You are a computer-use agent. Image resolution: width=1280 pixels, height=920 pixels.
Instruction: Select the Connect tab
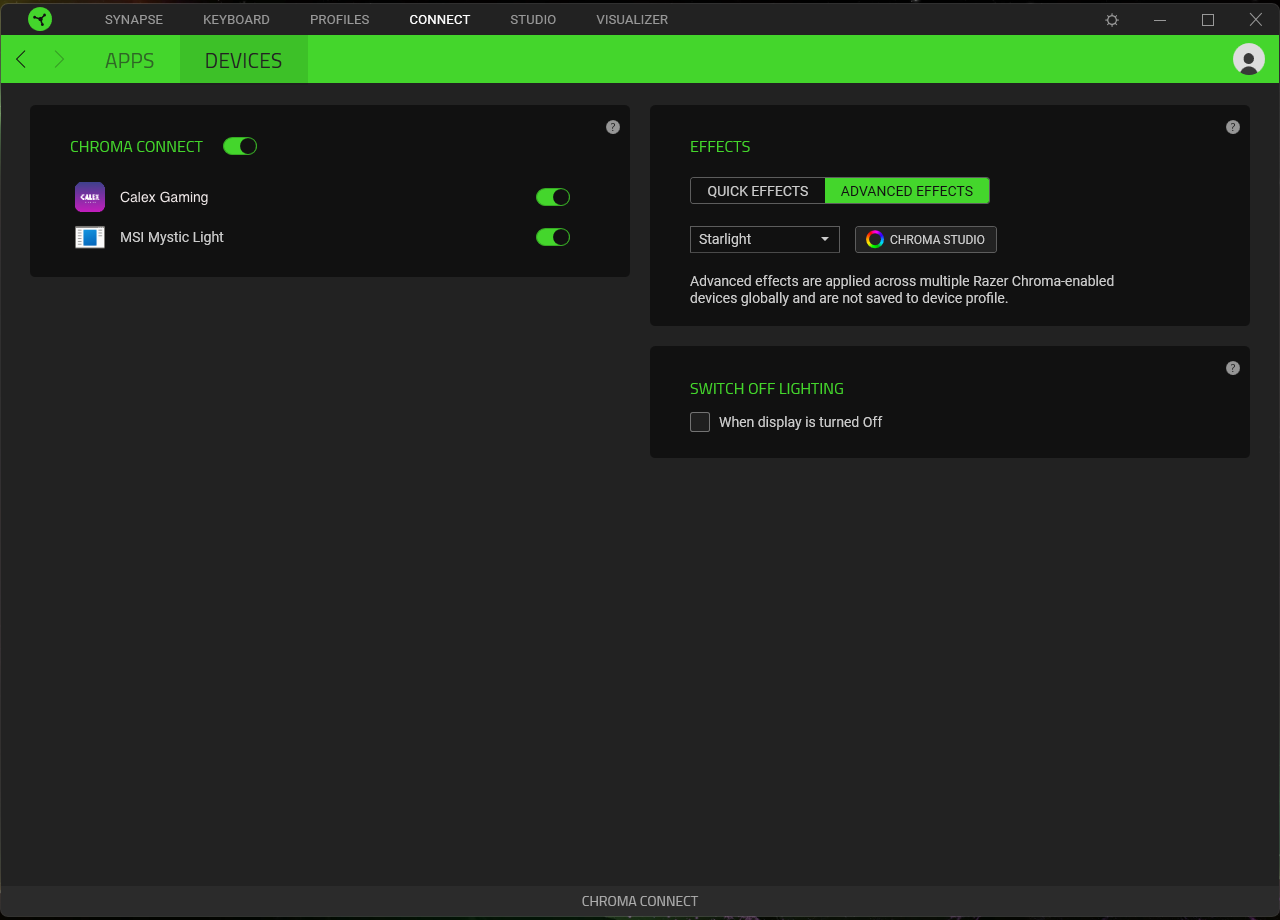(x=440, y=20)
